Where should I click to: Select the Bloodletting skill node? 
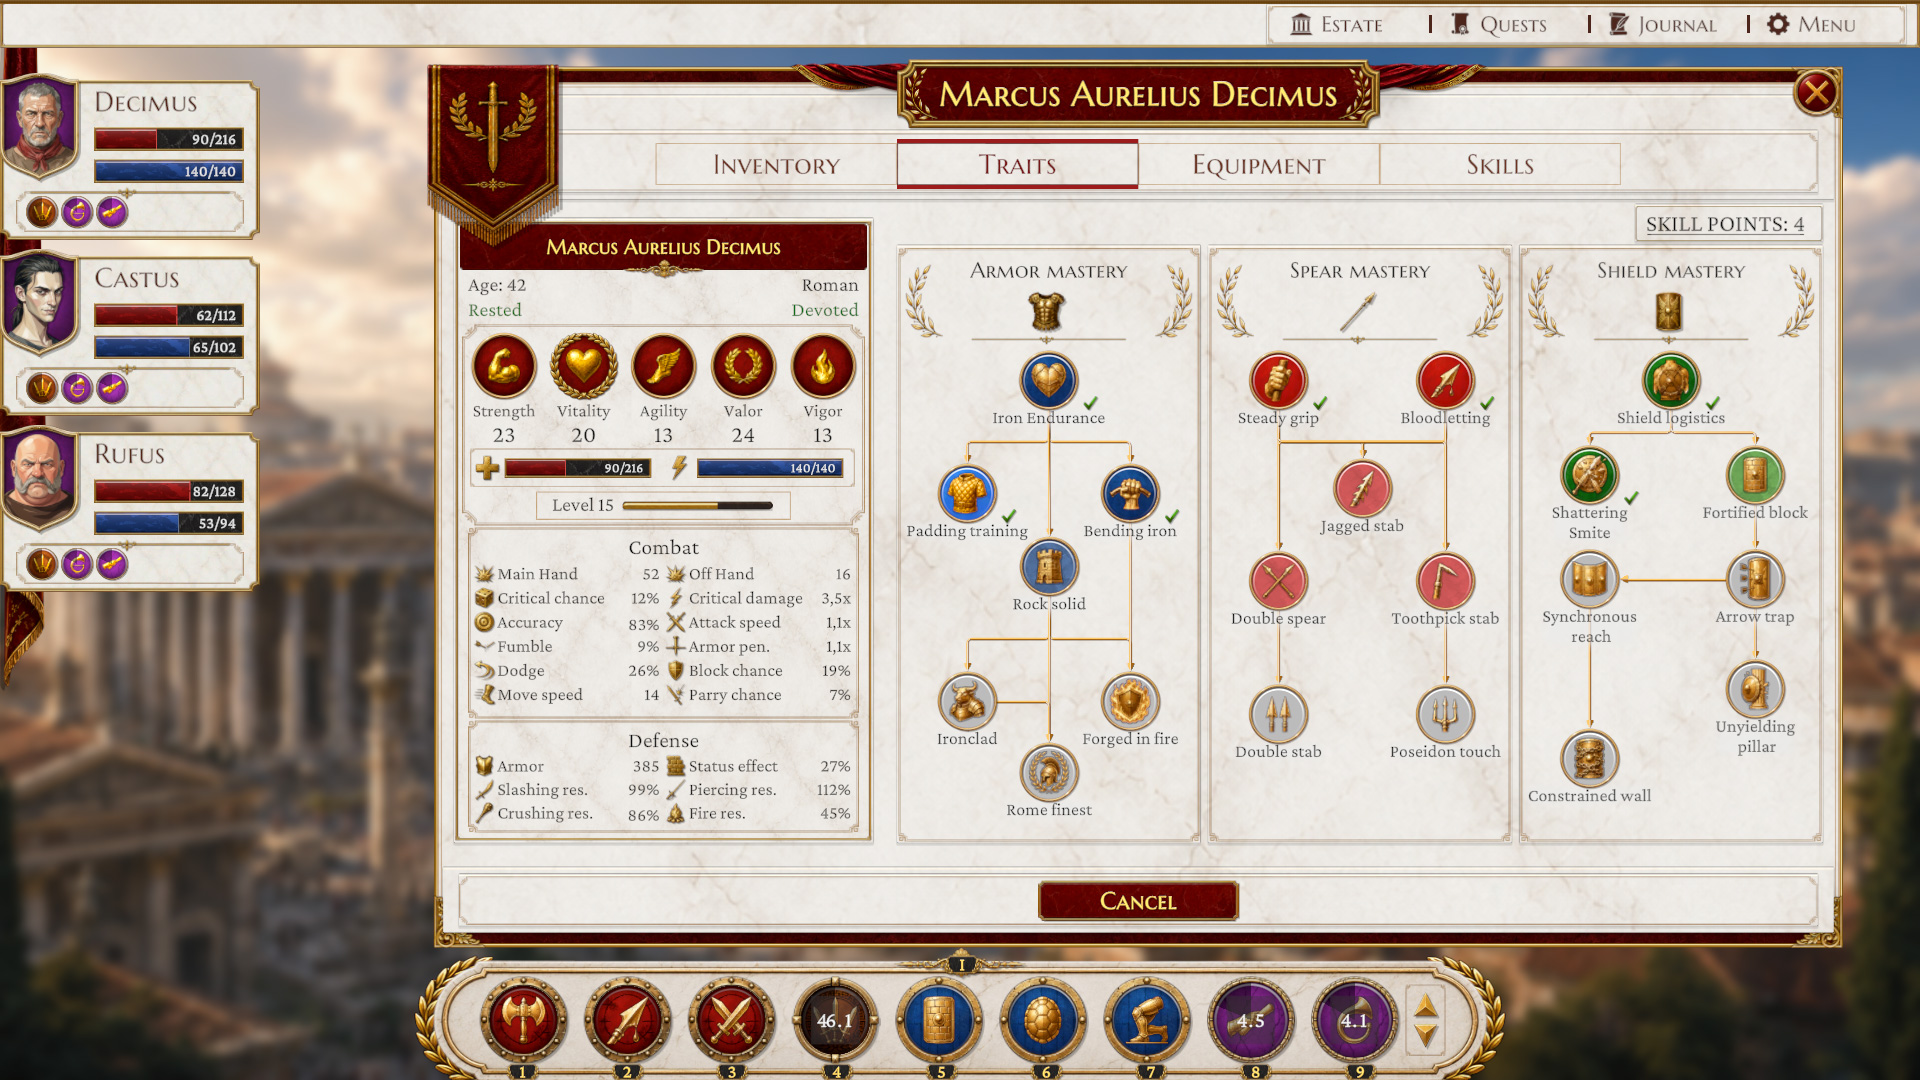pyautogui.click(x=1445, y=381)
